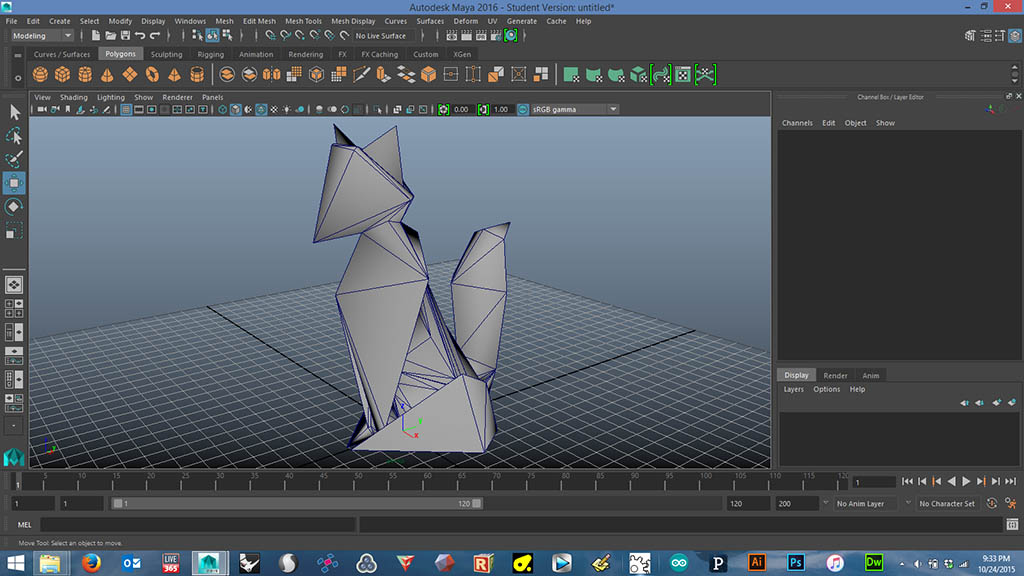Click the polygon cone shelf icon
This screenshot has width=1024, height=576.
tap(108, 75)
